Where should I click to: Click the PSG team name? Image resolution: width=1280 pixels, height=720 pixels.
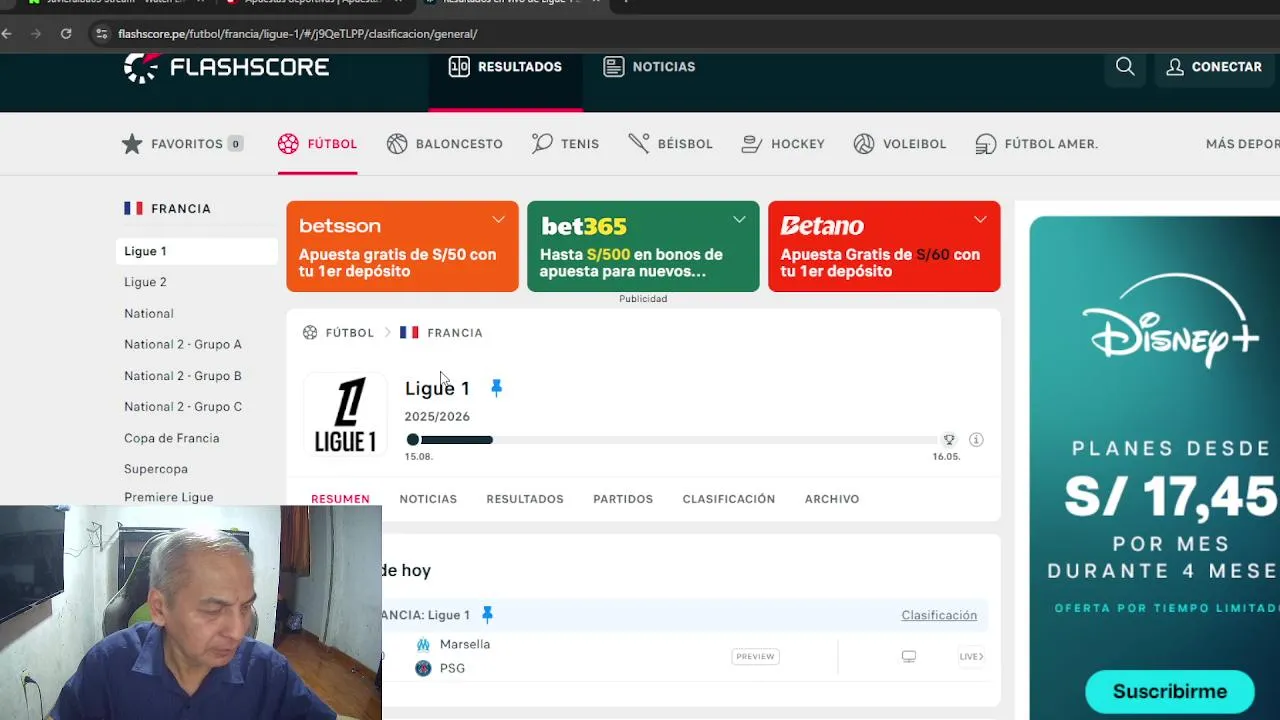pos(452,668)
